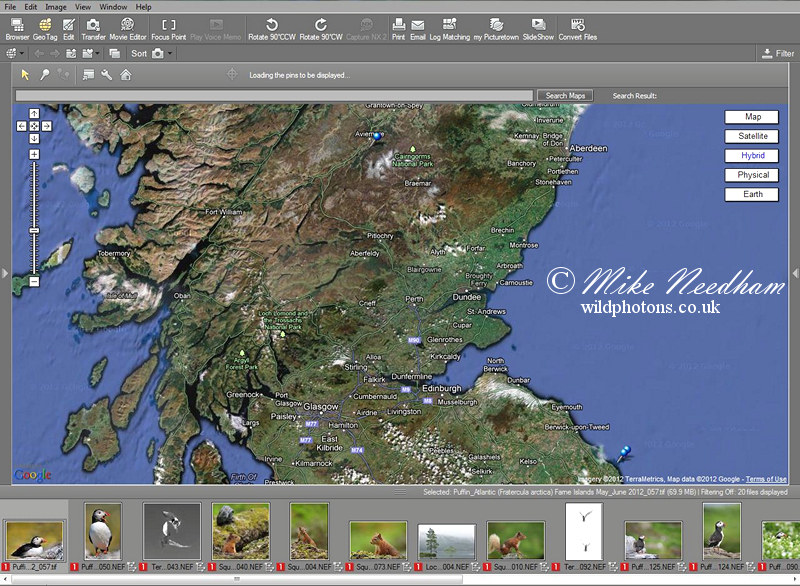The width and height of the screenshot is (800, 586).
Task: Reset map to center view
Action: click(x=34, y=126)
